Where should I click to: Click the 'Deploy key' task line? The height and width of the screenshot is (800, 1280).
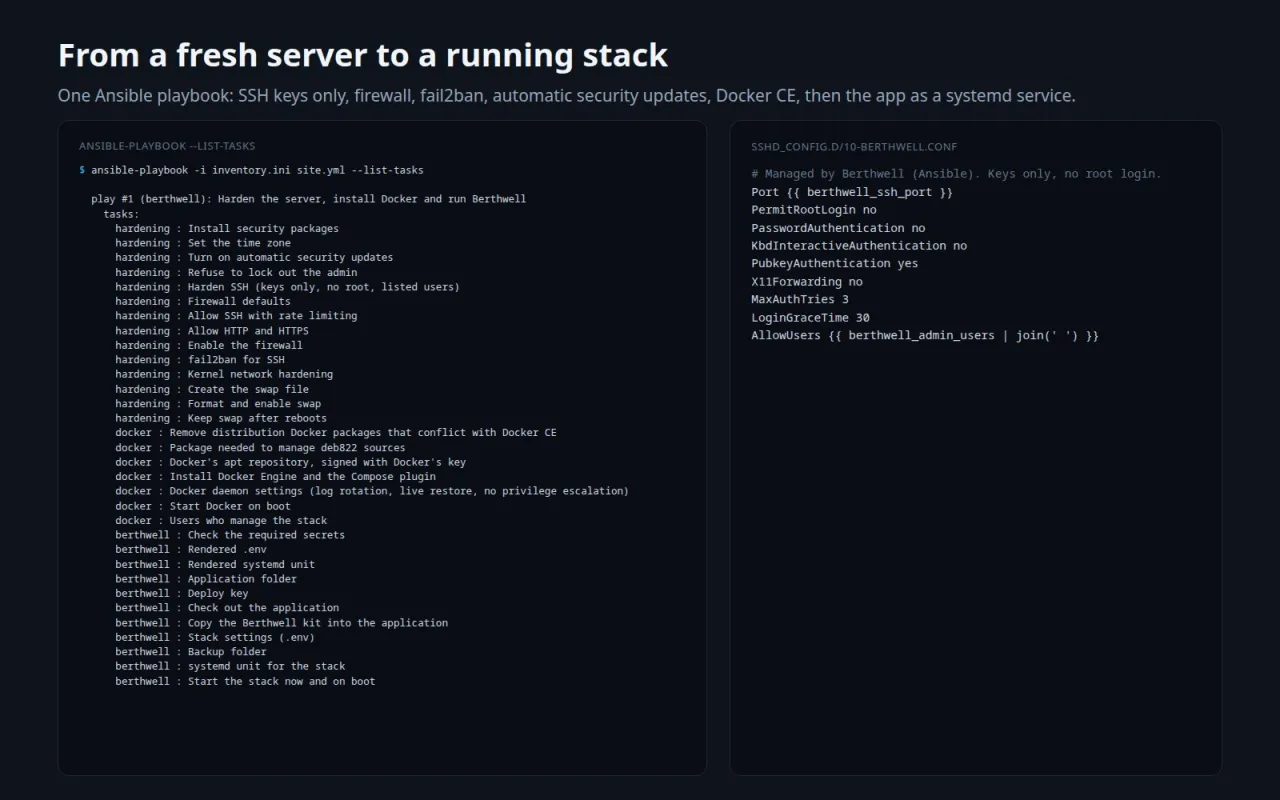[182, 593]
